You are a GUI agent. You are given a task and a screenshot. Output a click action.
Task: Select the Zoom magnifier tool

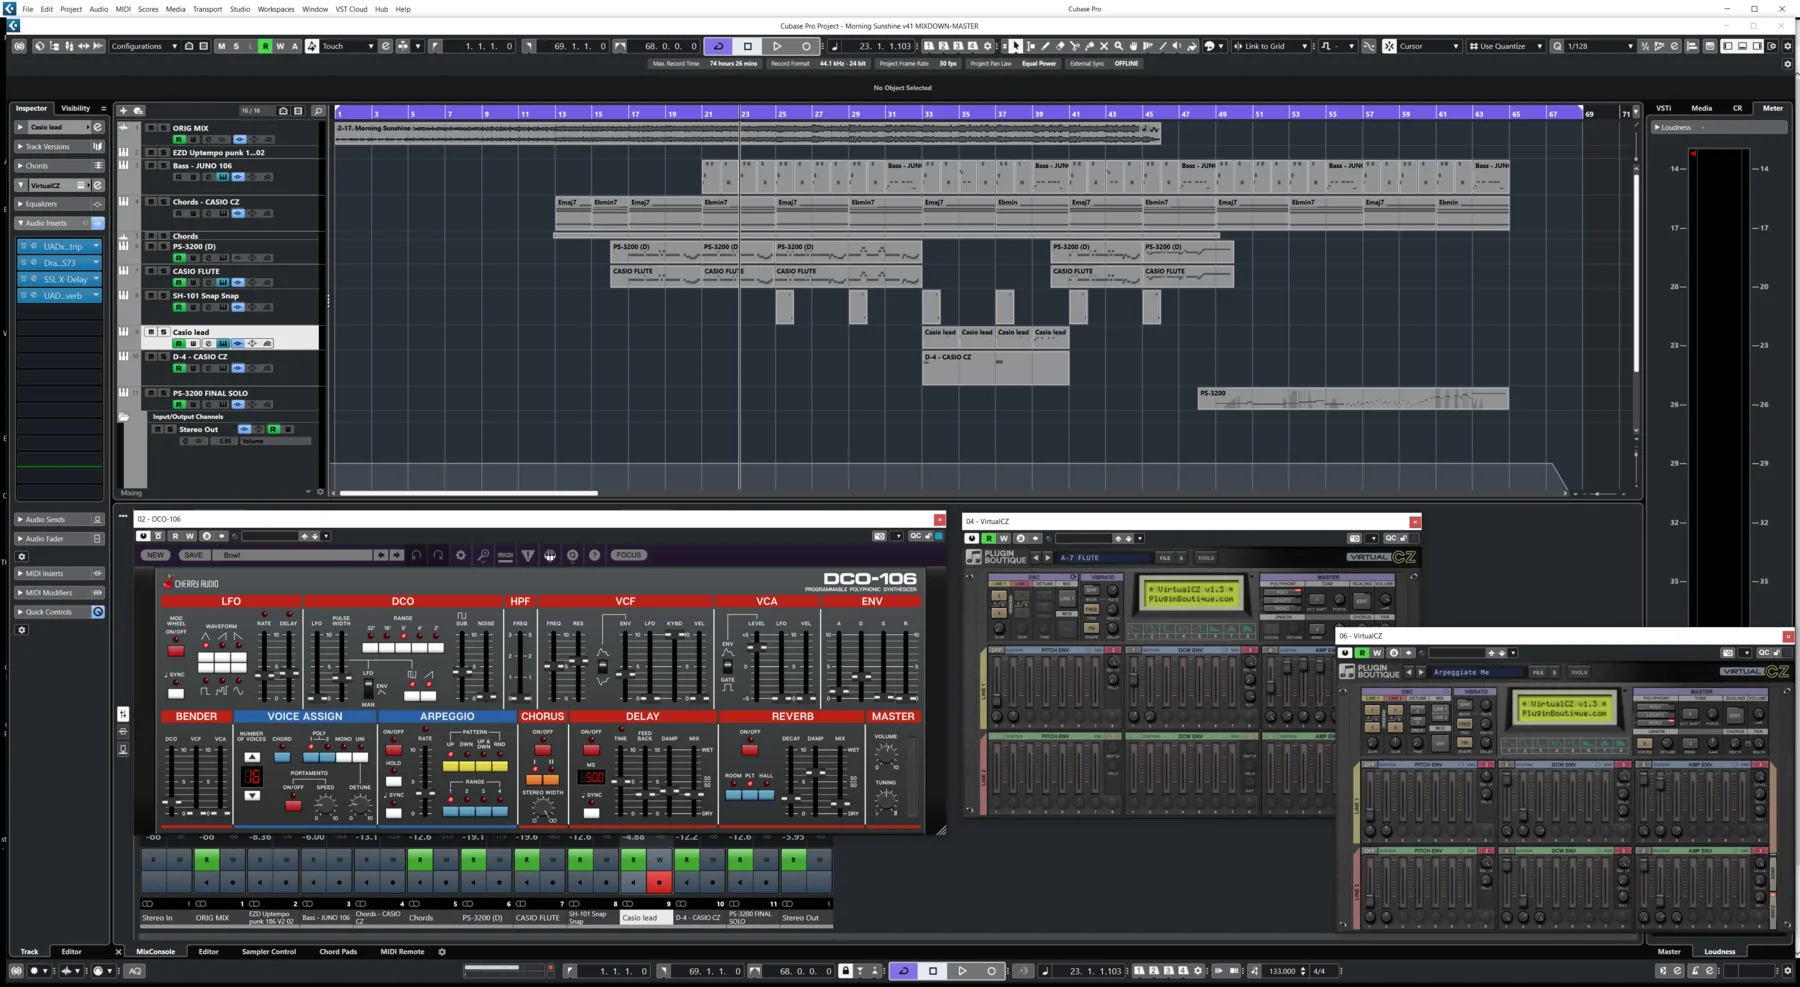1119,46
